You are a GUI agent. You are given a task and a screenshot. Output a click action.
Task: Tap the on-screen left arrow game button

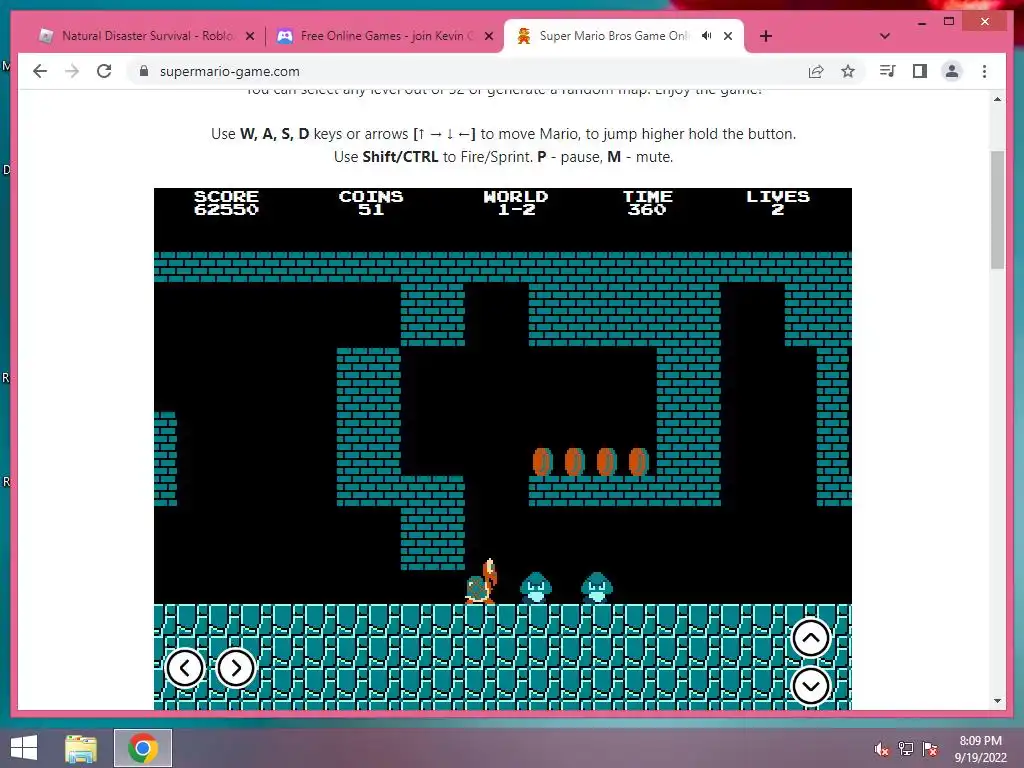[185, 668]
